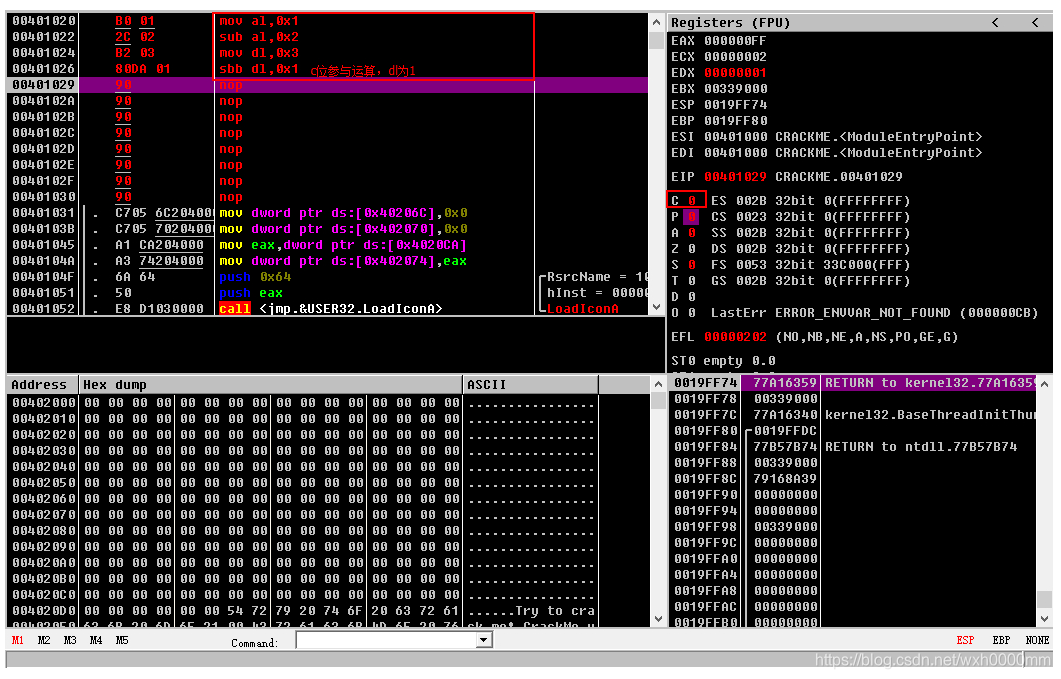The height and width of the screenshot is (679, 1061).
Task: Select the EFL 00000202 flags value
Action: pyautogui.click(x=735, y=337)
